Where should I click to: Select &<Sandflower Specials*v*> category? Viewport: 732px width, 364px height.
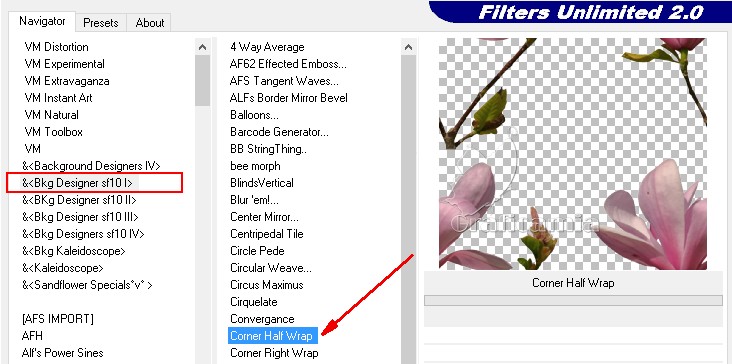coord(87,285)
